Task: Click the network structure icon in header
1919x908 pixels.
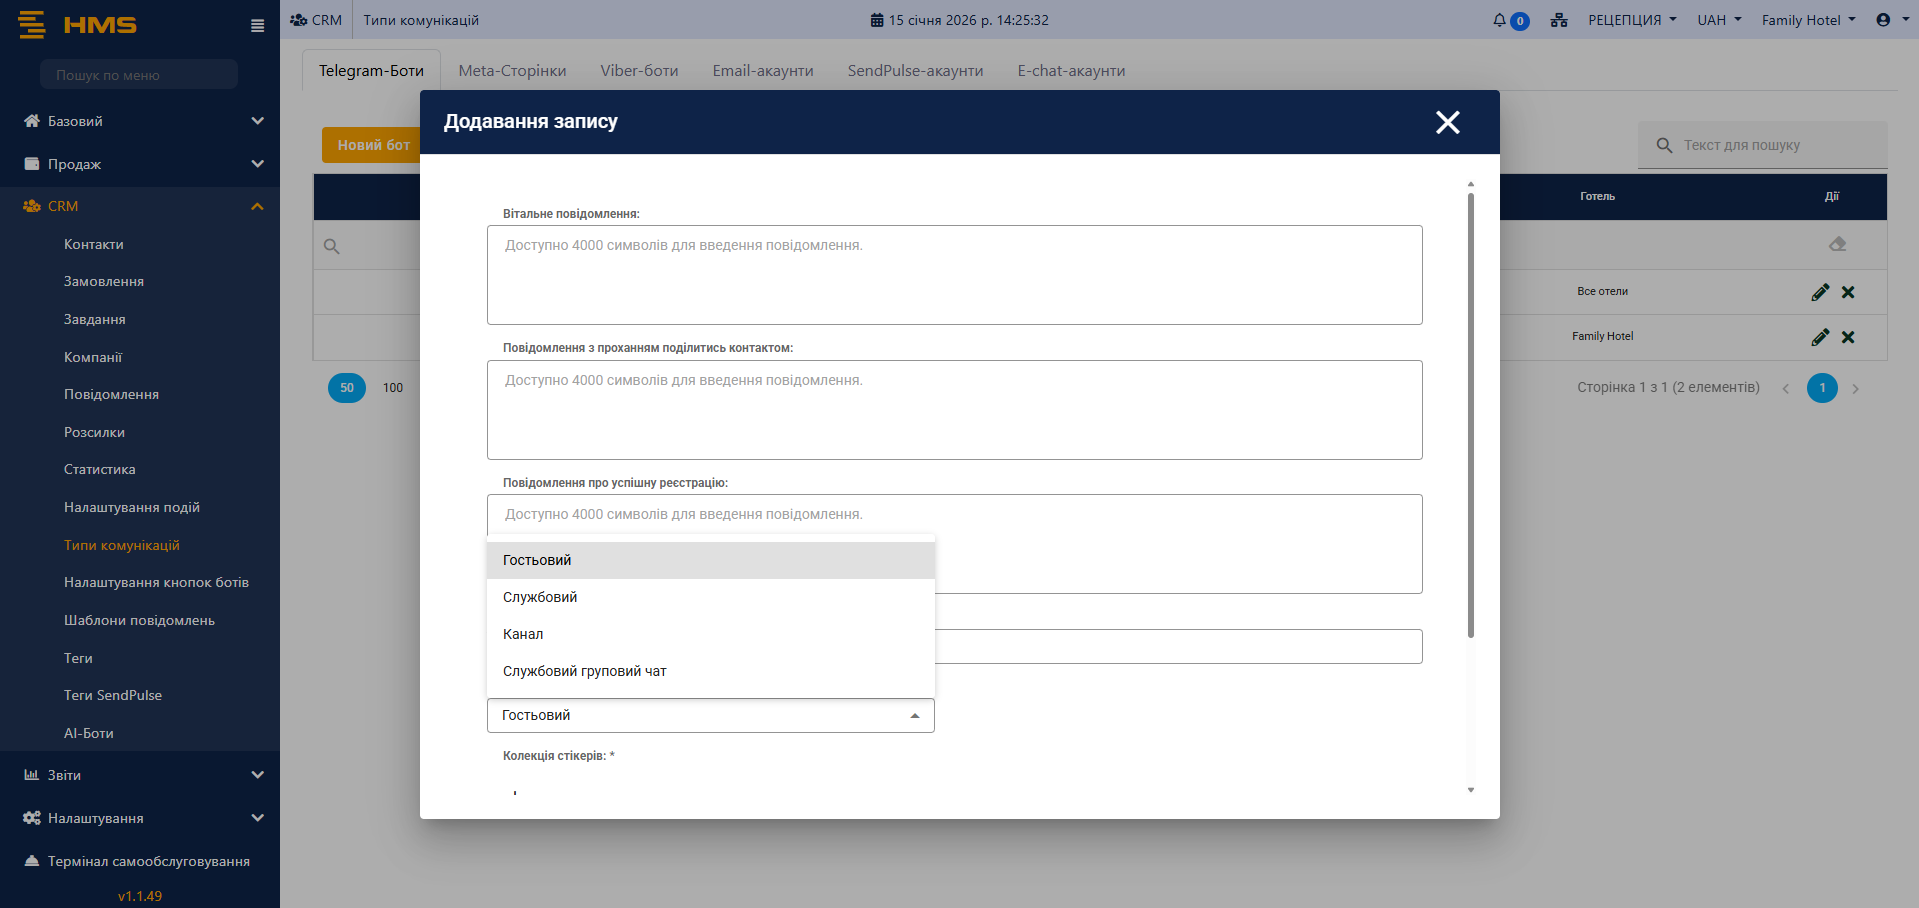Action: [1559, 20]
